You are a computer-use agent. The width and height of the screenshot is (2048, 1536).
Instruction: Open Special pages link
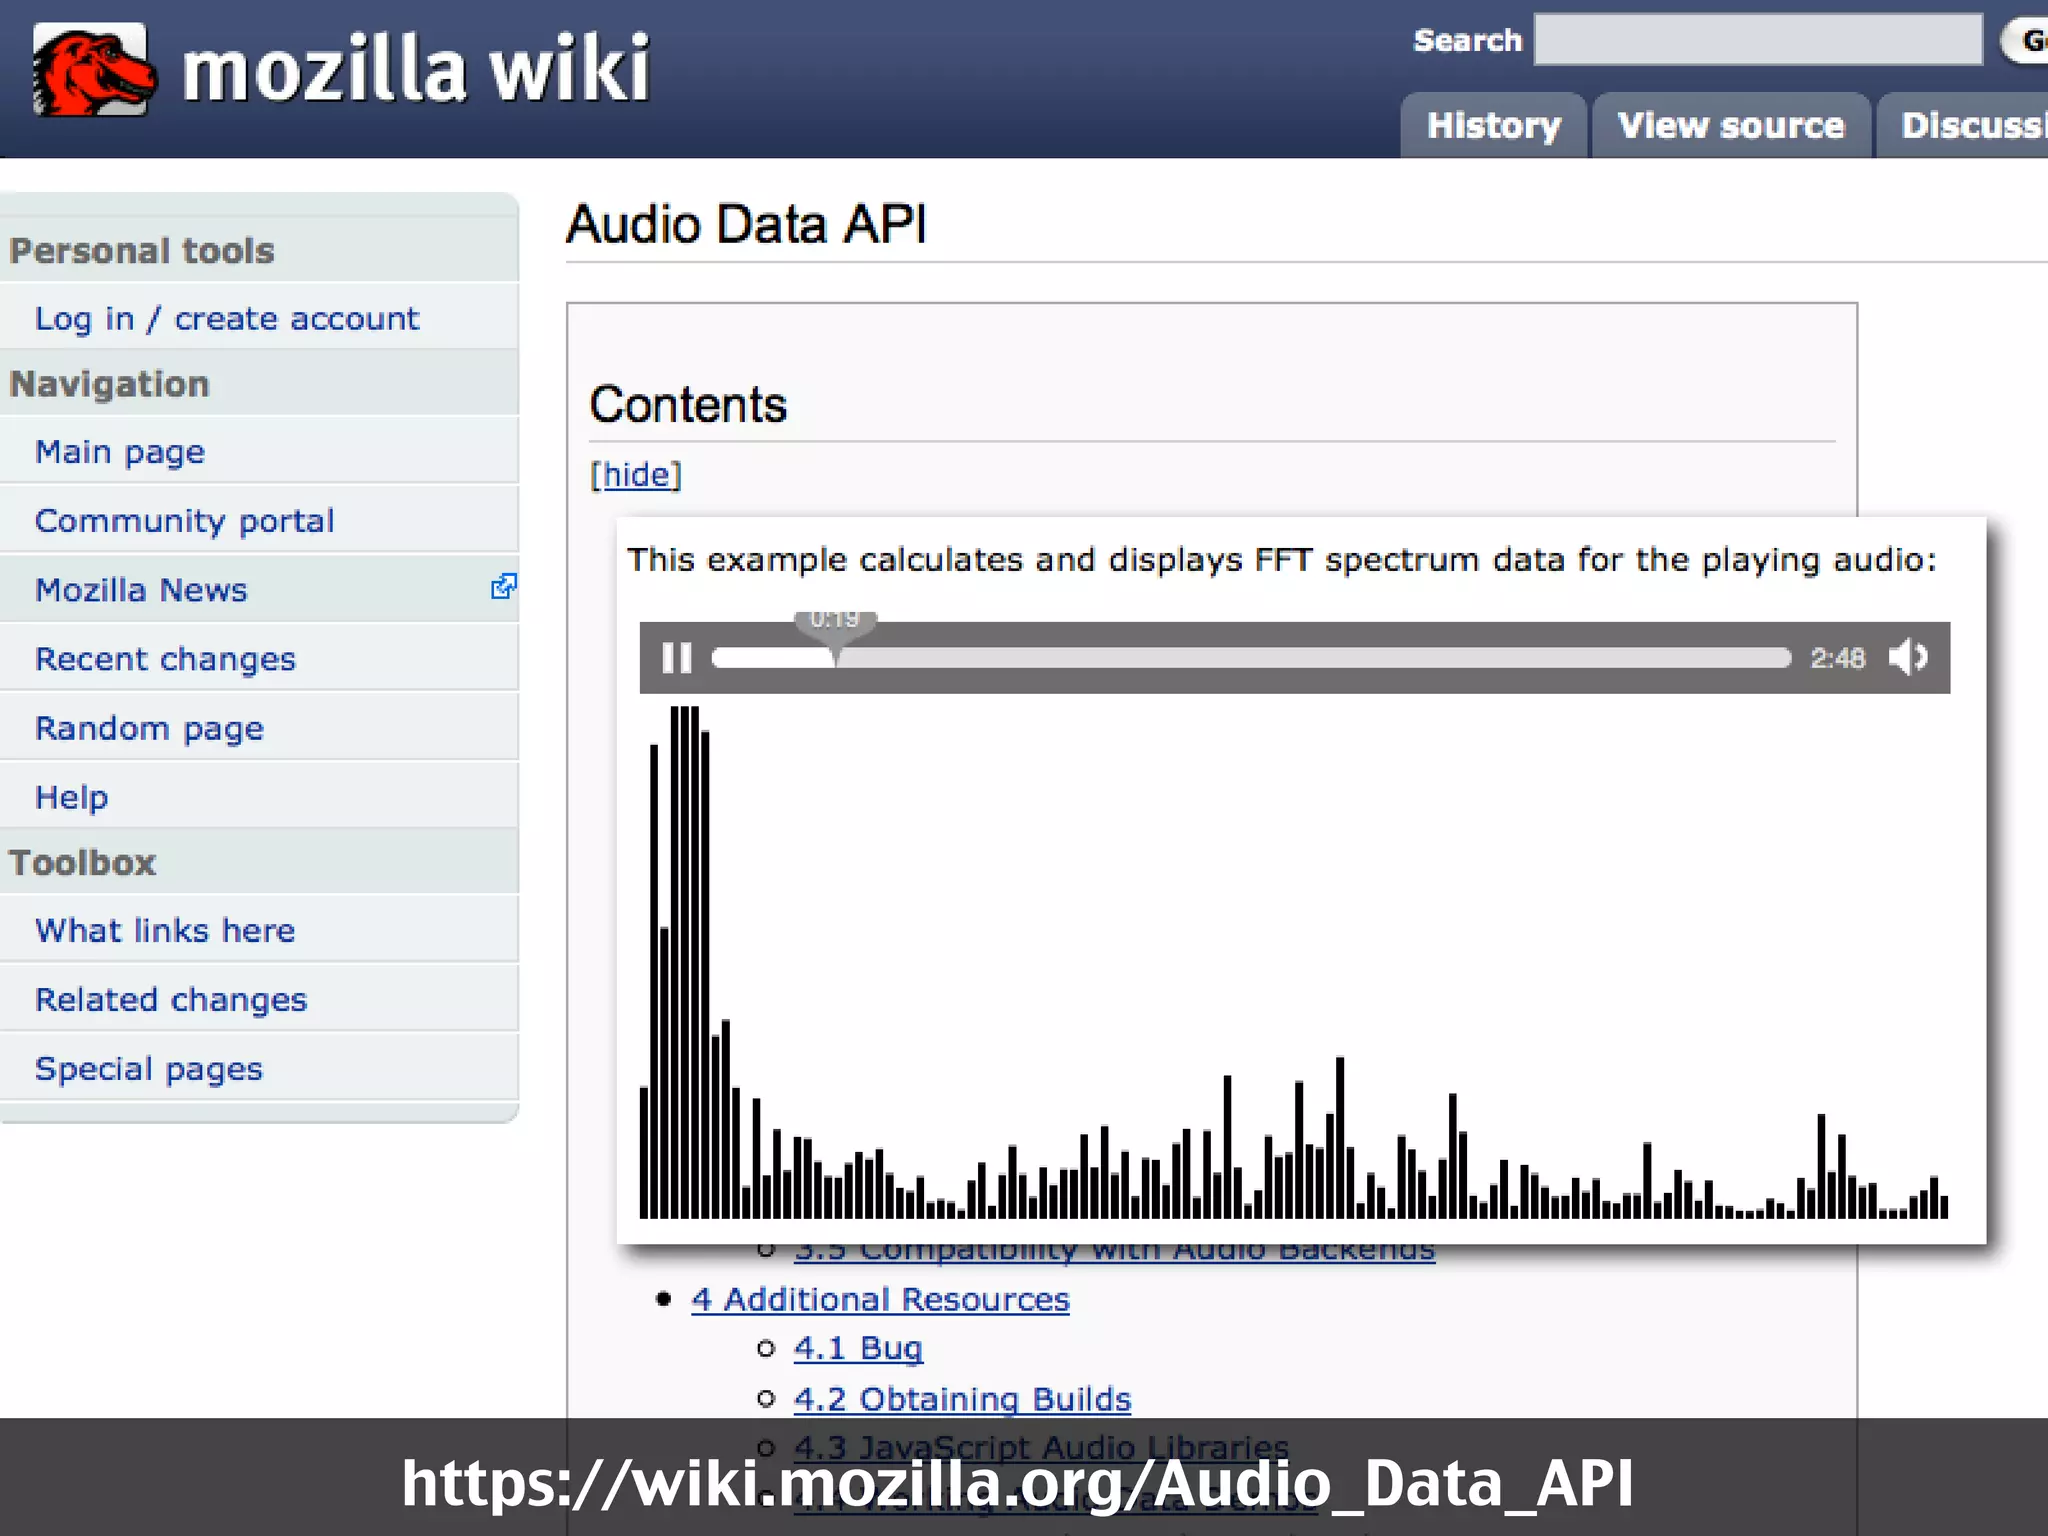(x=149, y=1068)
